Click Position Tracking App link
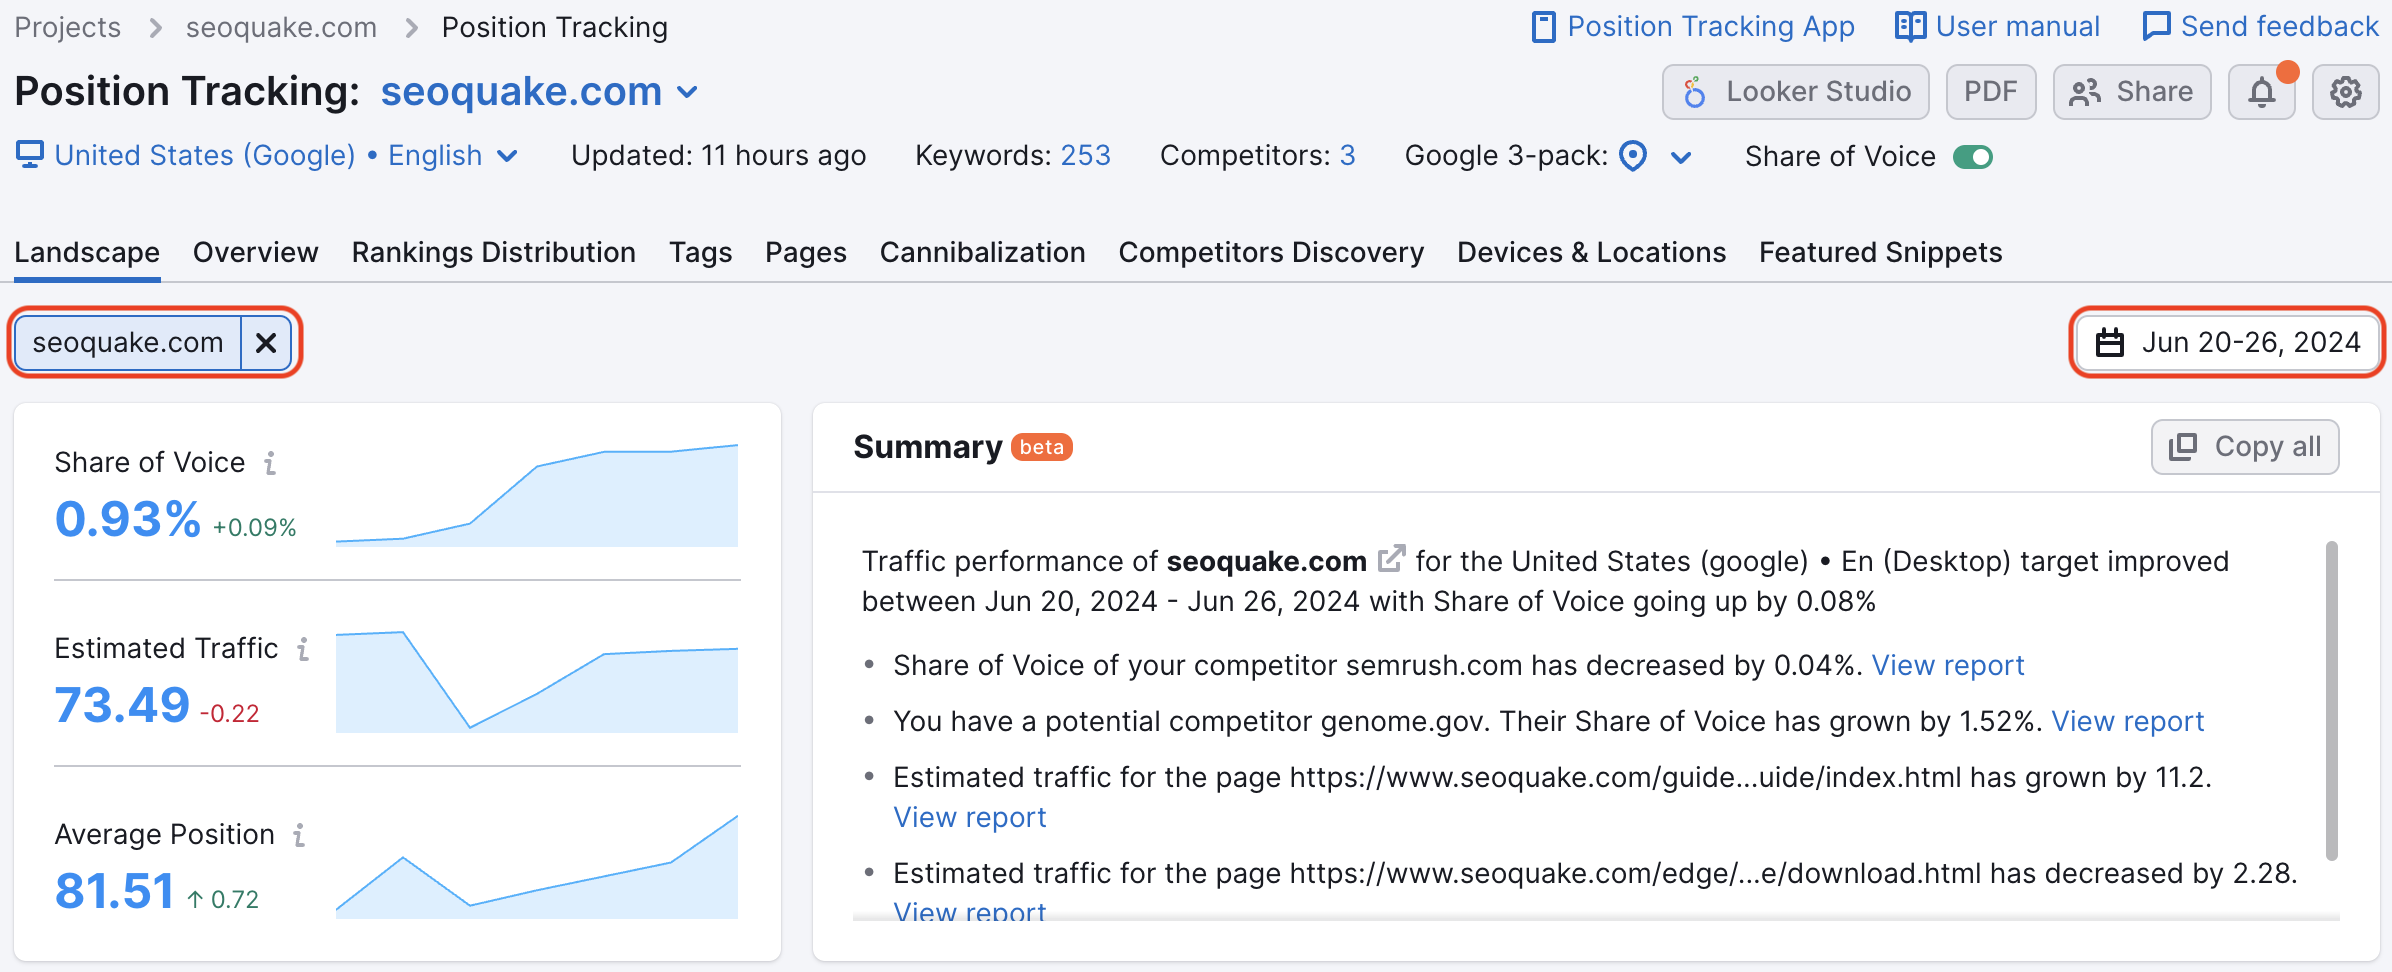The width and height of the screenshot is (2392, 972). coord(1693,26)
